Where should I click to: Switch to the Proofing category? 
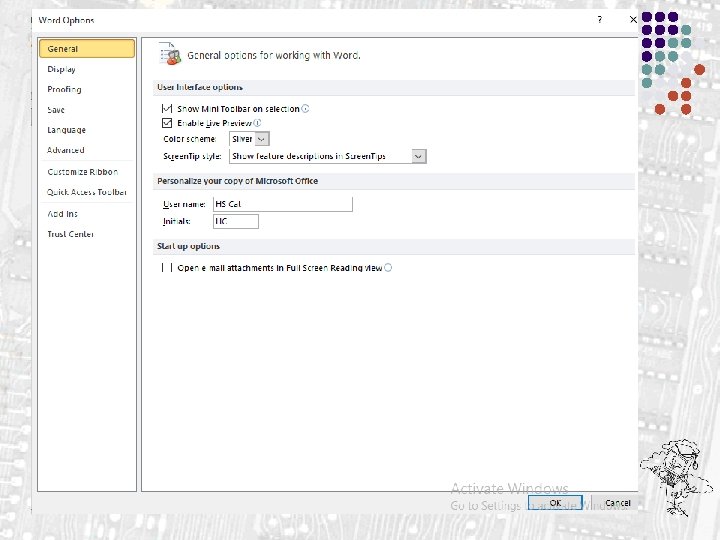(x=64, y=90)
